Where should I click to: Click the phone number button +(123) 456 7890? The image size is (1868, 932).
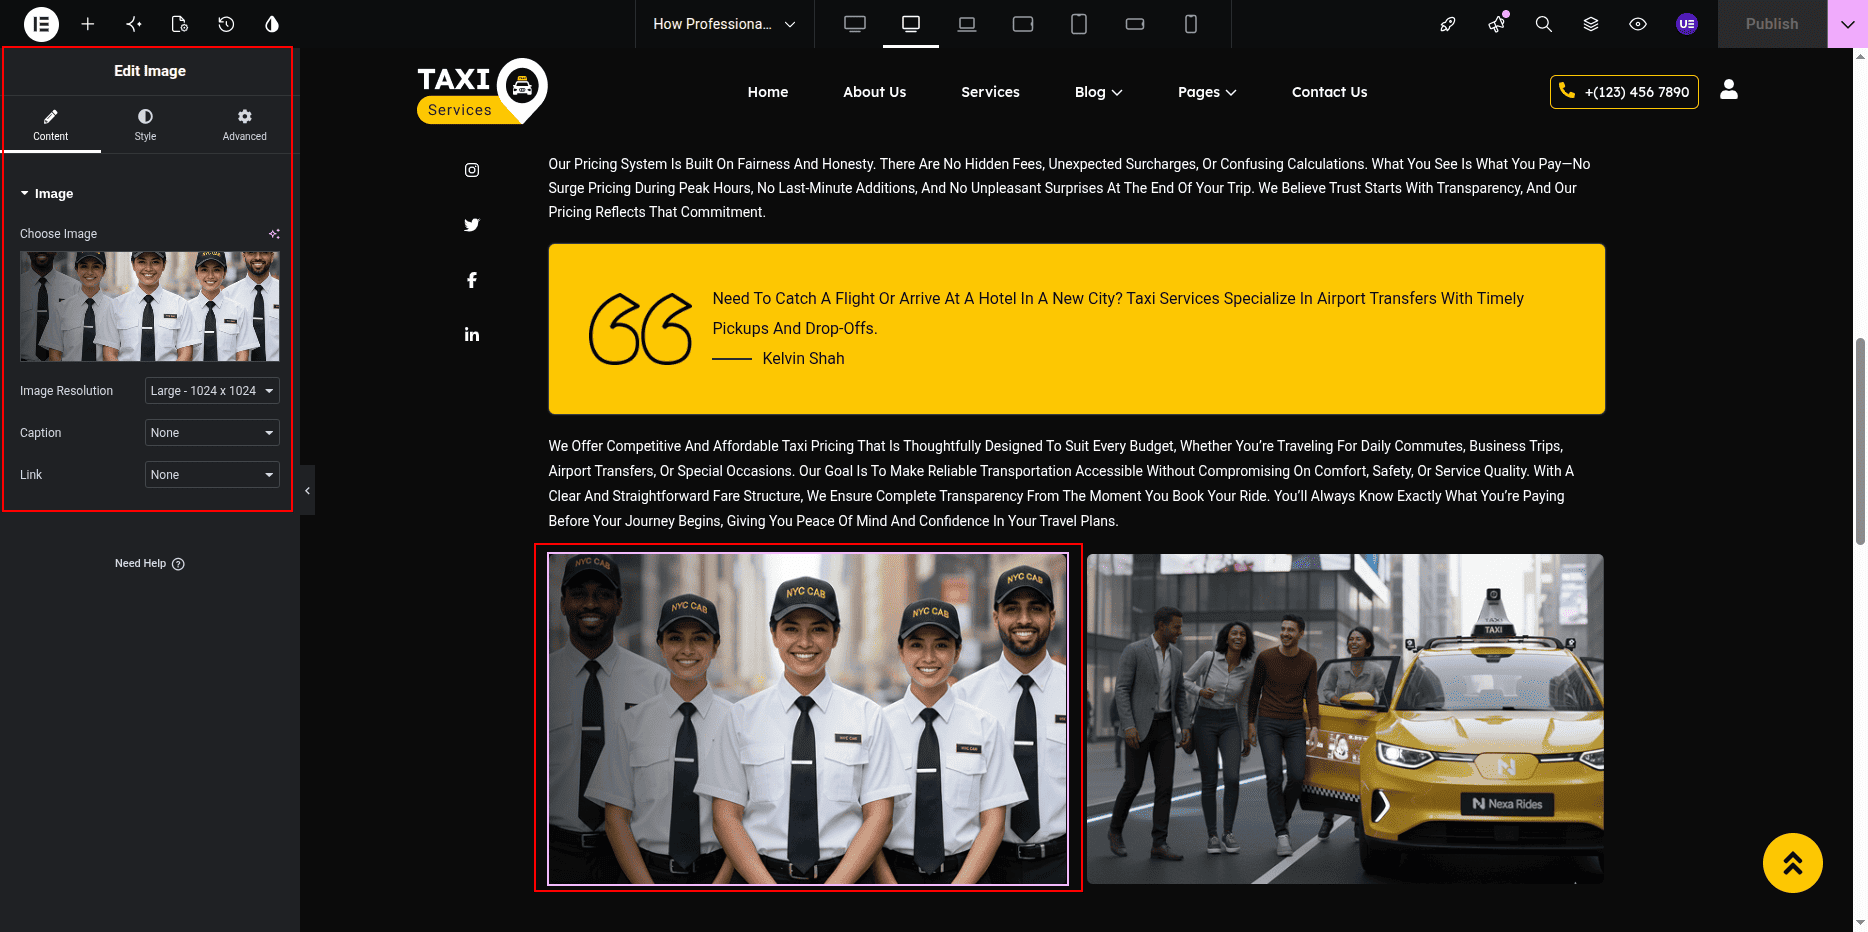[x=1624, y=92]
